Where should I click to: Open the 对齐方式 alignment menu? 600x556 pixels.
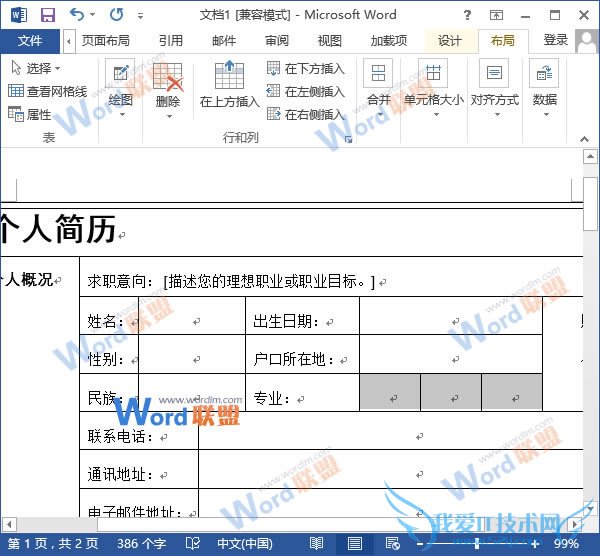pyautogui.click(x=495, y=88)
